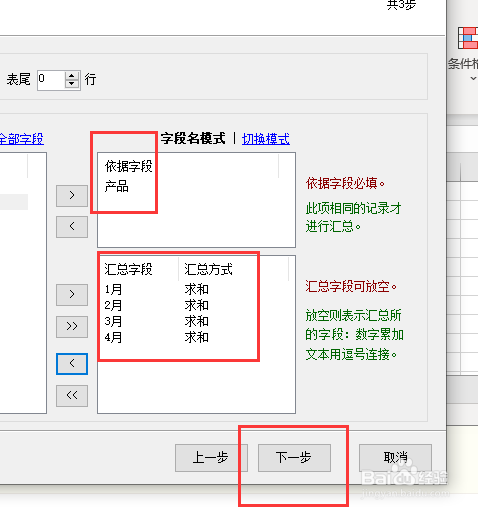
Task: Select the 2月 row in 汇总字段 list
Action: pos(113,305)
